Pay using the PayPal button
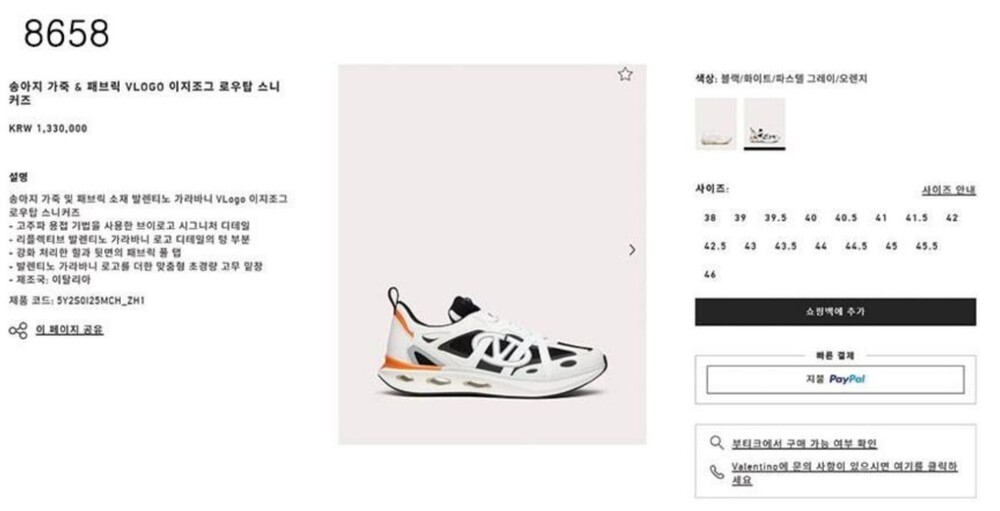 pos(835,380)
